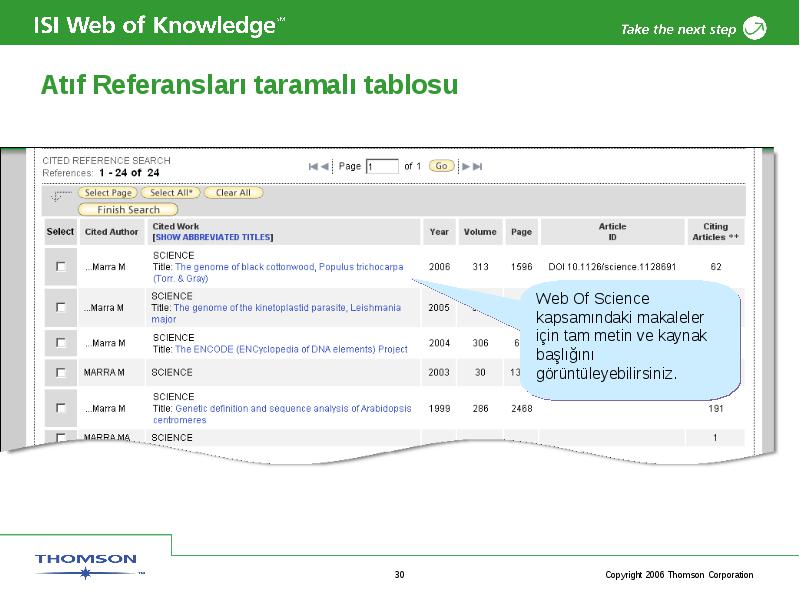Go to last page arrow icon
The width and height of the screenshot is (800, 600).
point(478,166)
